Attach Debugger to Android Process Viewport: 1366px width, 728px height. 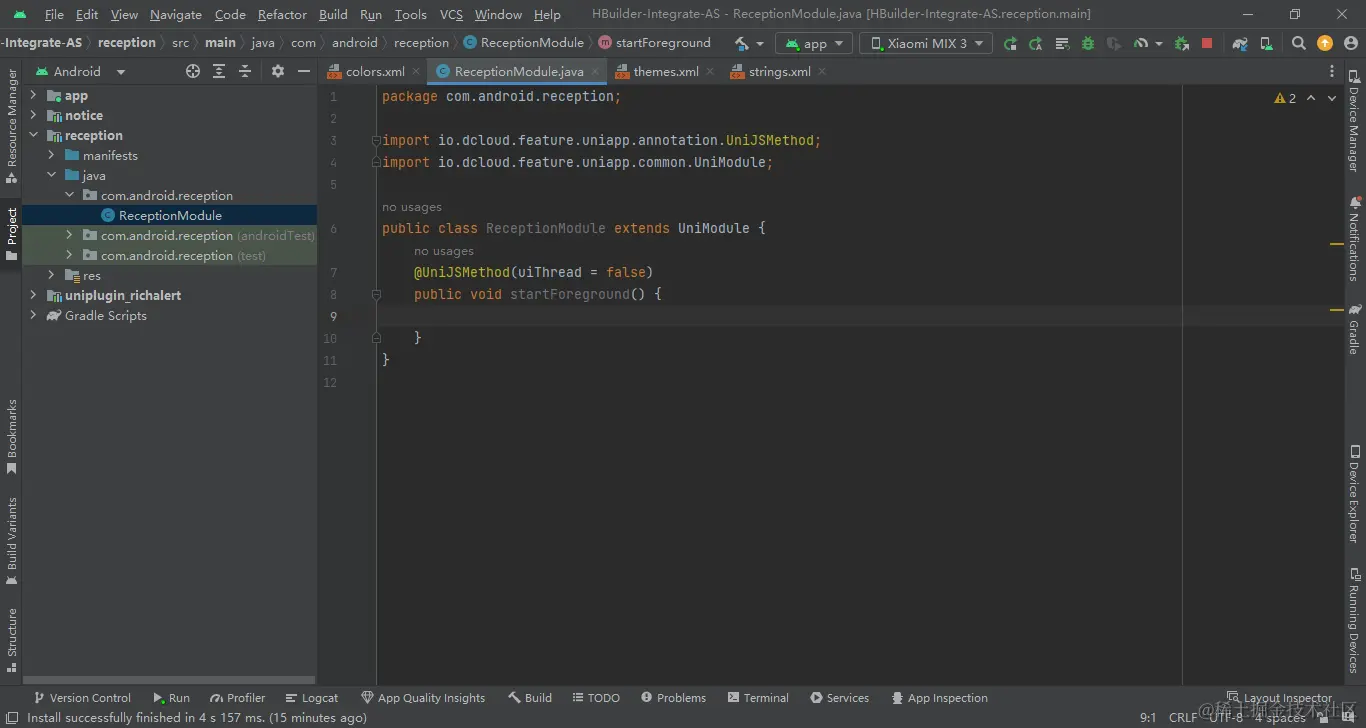(x=1182, y=43)
